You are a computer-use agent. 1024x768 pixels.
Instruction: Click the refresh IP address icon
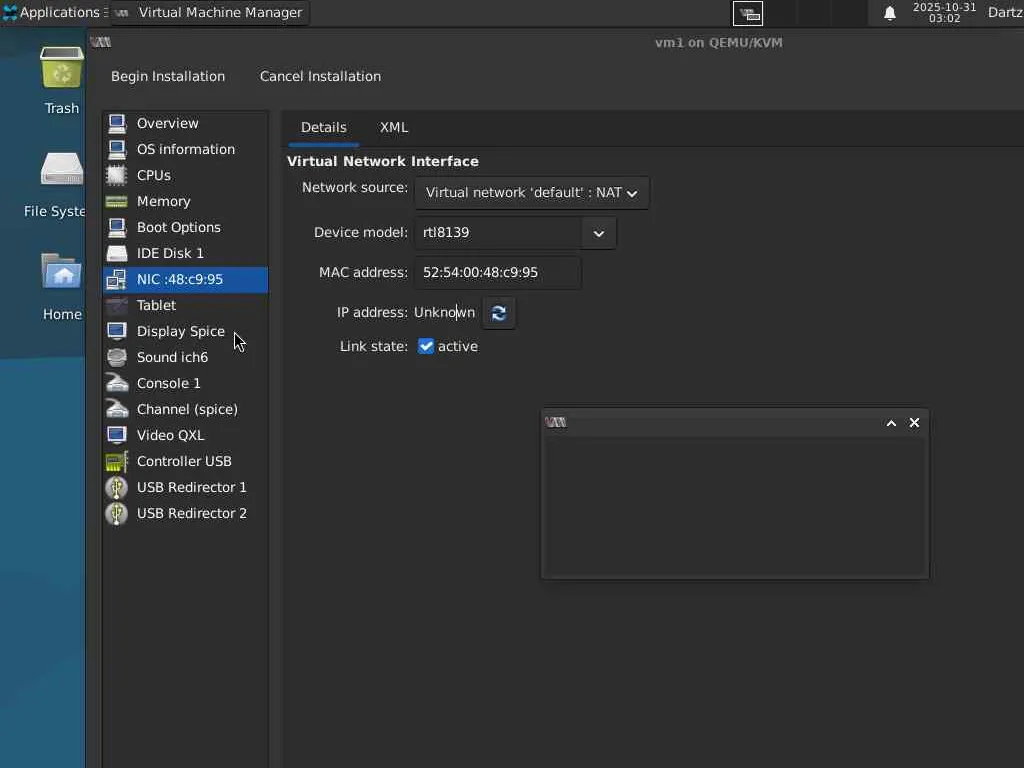click(499, 313)
